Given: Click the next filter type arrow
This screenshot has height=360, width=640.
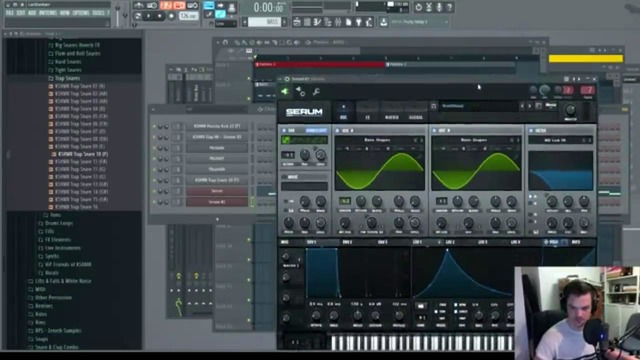Looking at the screenshot, I should pyautogui.click(x=589, y=140).
